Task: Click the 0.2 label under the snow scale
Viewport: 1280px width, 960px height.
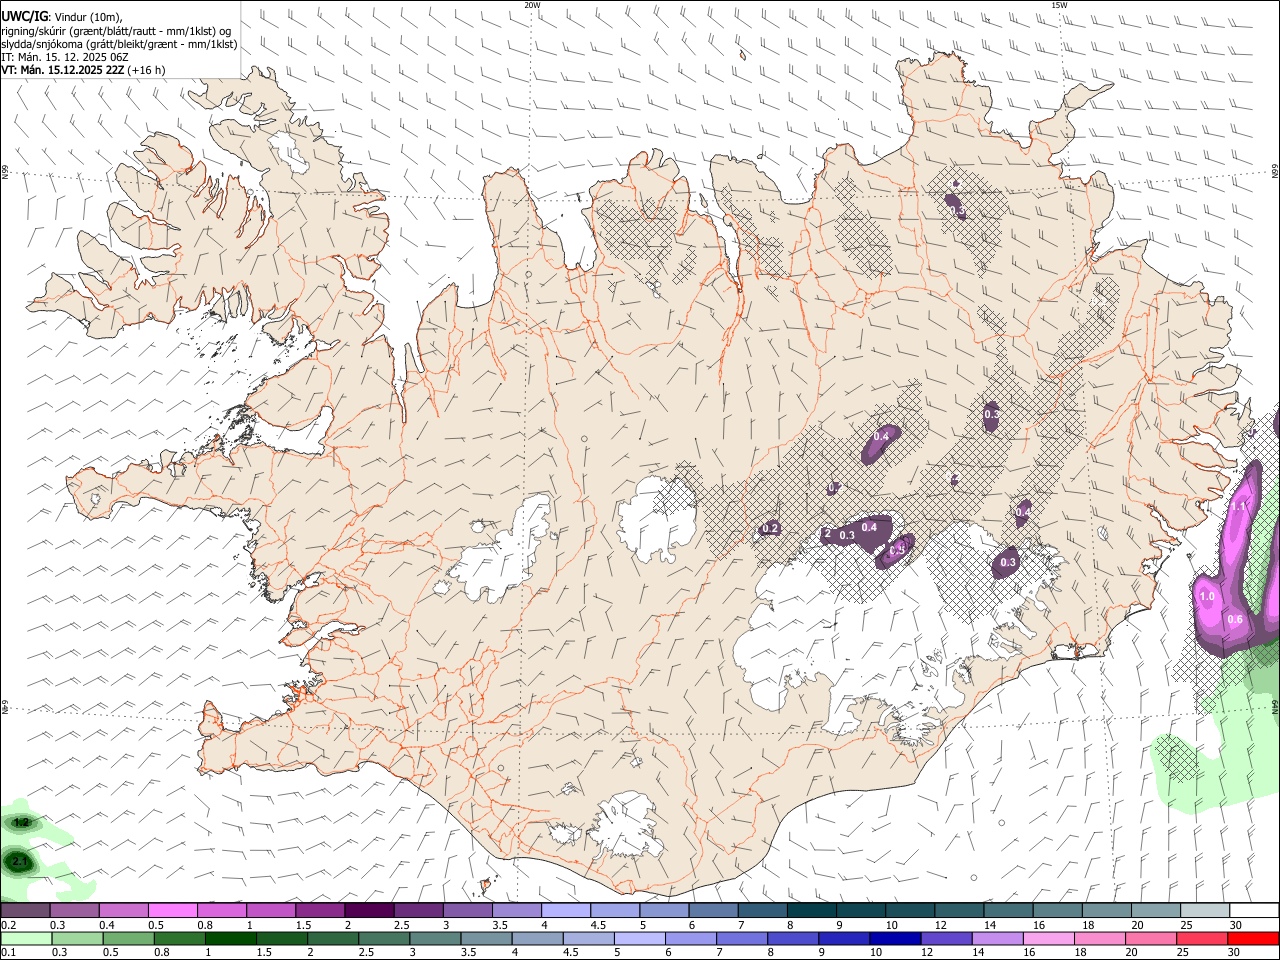Action: [x=8, y=925]
